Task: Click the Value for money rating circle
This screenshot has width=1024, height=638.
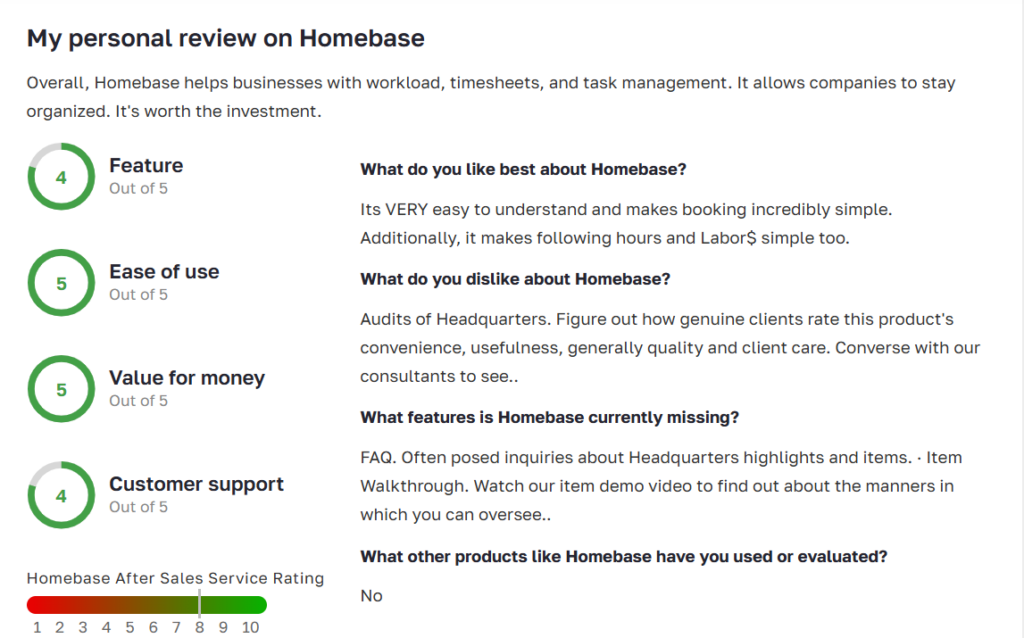Action: point(61,390)
